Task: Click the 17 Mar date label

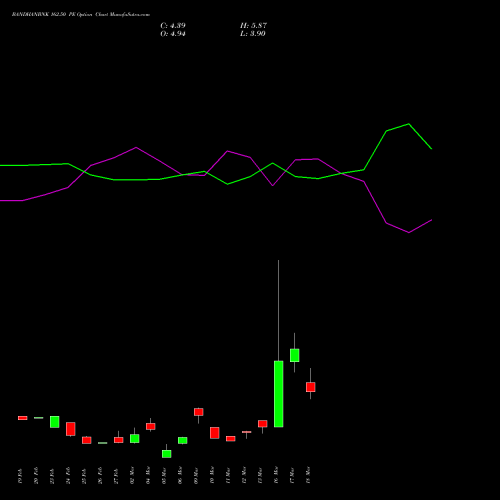Action: click(292, 475)
